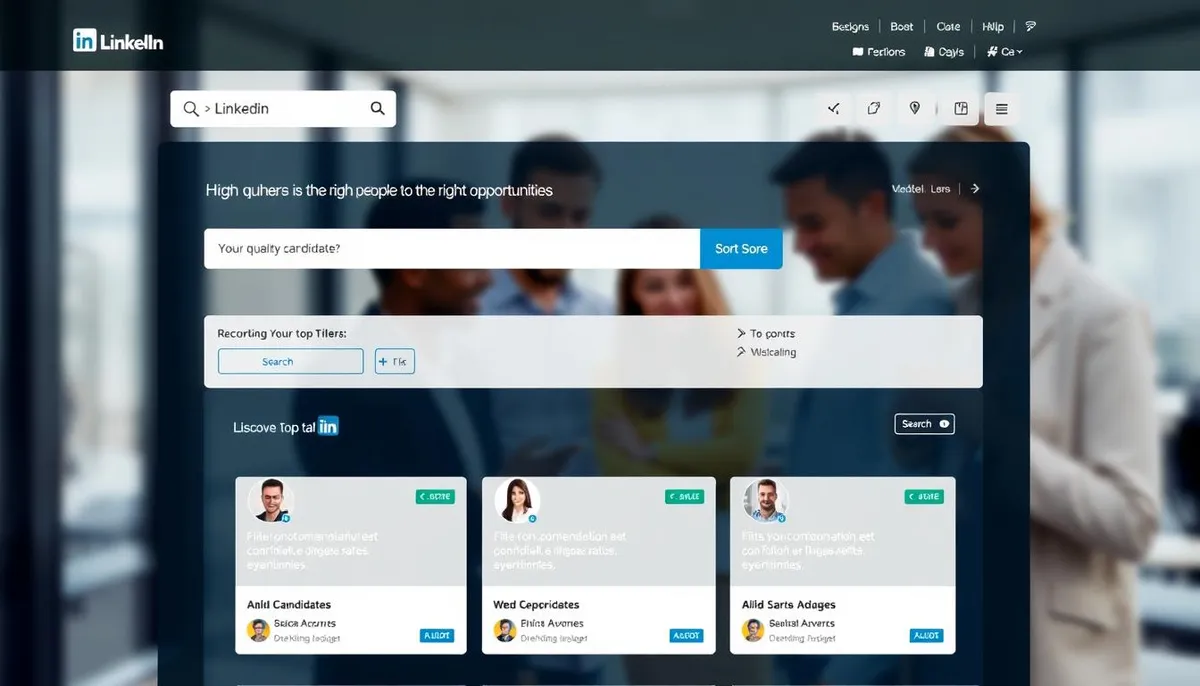Open the Ce dropdown in the top right
This screenshot has height=686, width=1200.
1004,51
